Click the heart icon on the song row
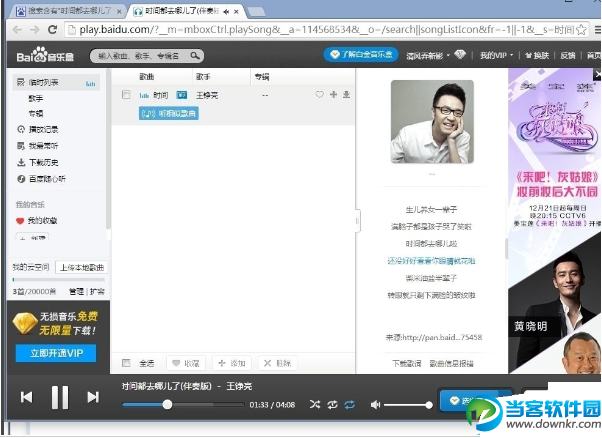Screen dimensions: 602x438 click(320, 94)
